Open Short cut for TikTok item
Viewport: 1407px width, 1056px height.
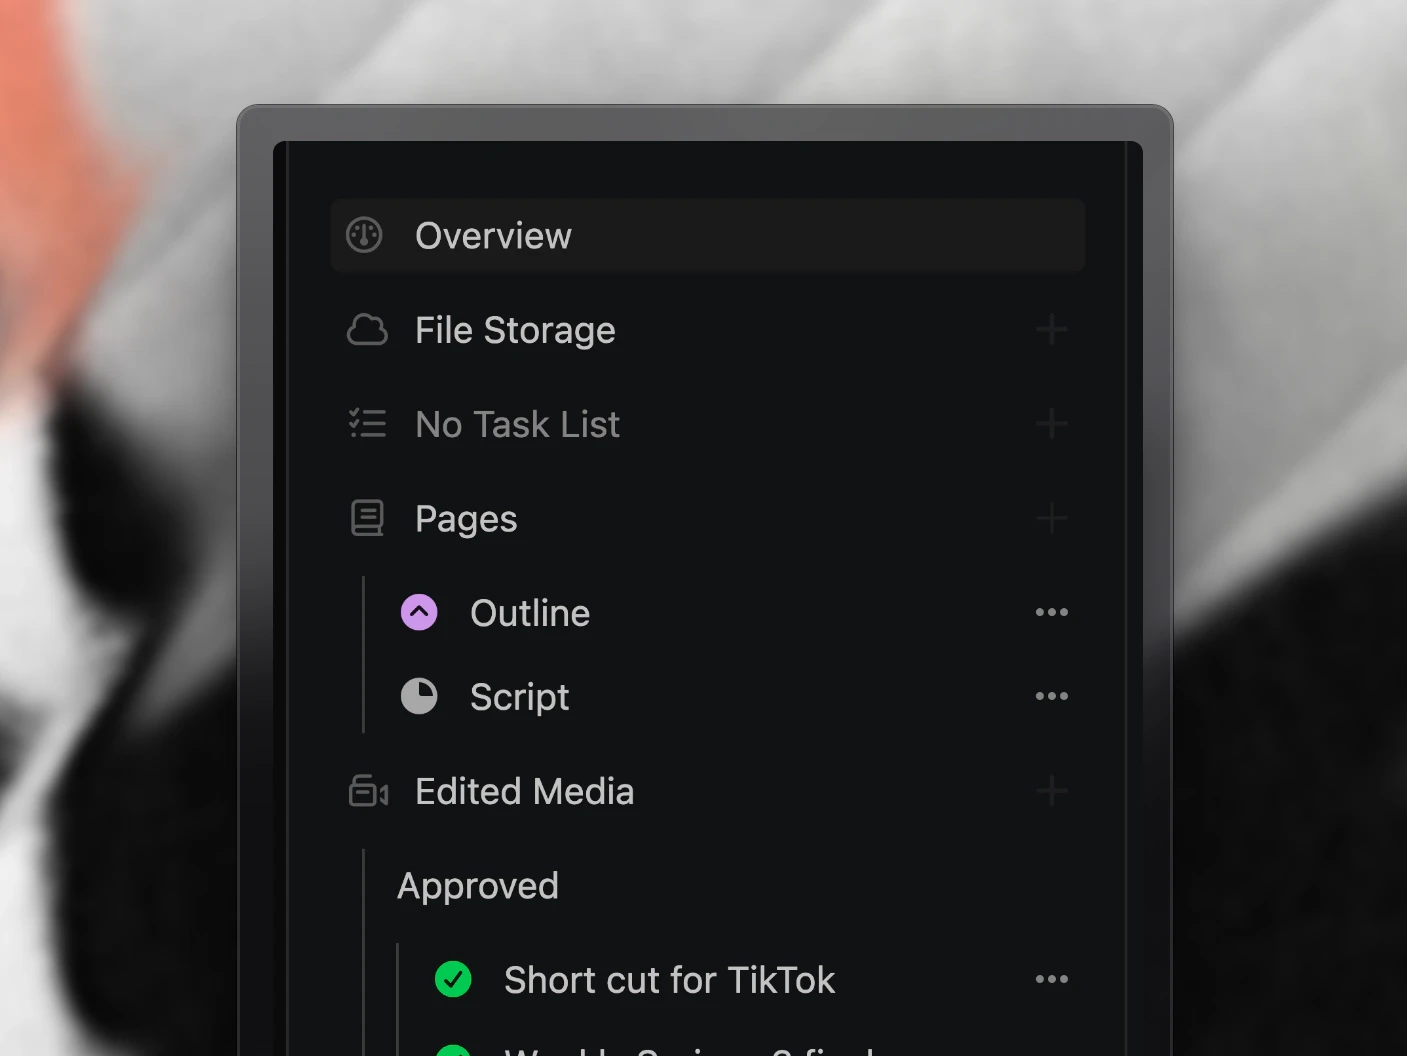click(x=669, y=980)
